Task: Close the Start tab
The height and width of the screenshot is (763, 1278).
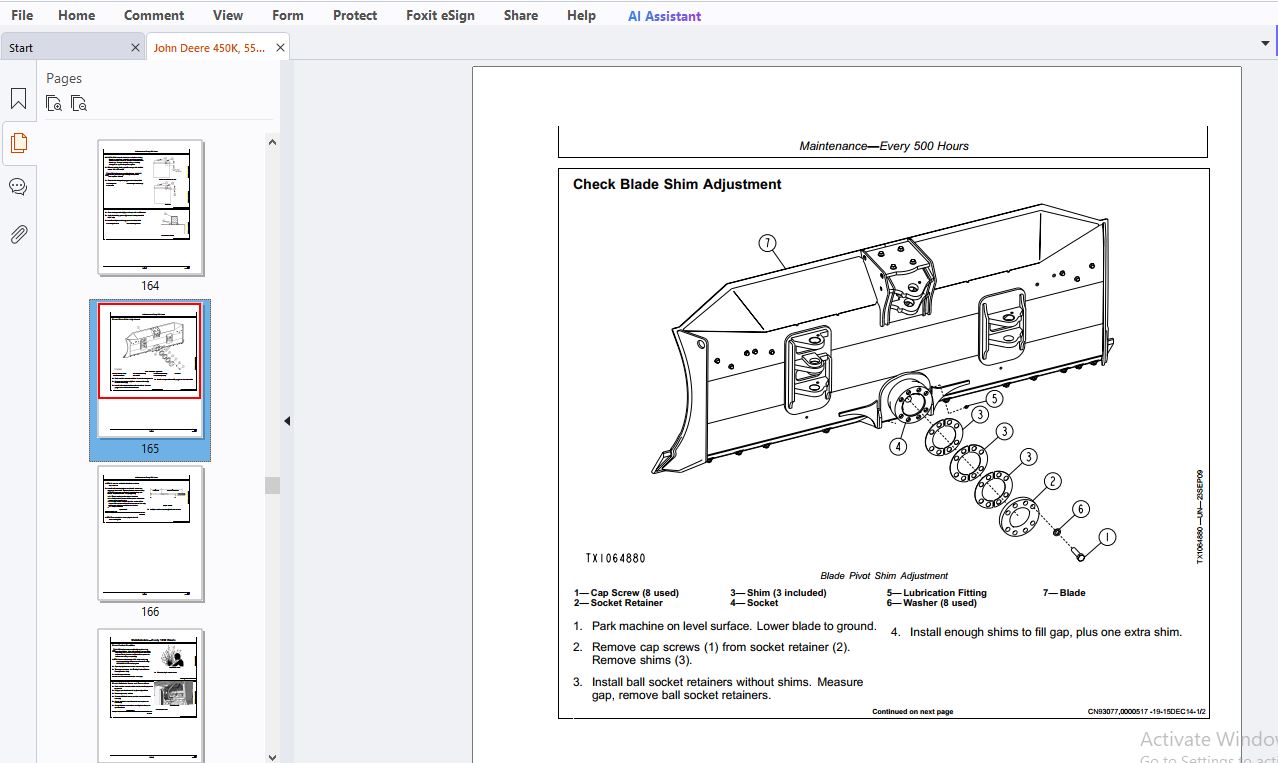Action: pyautogui.click(x=136, y=47)
